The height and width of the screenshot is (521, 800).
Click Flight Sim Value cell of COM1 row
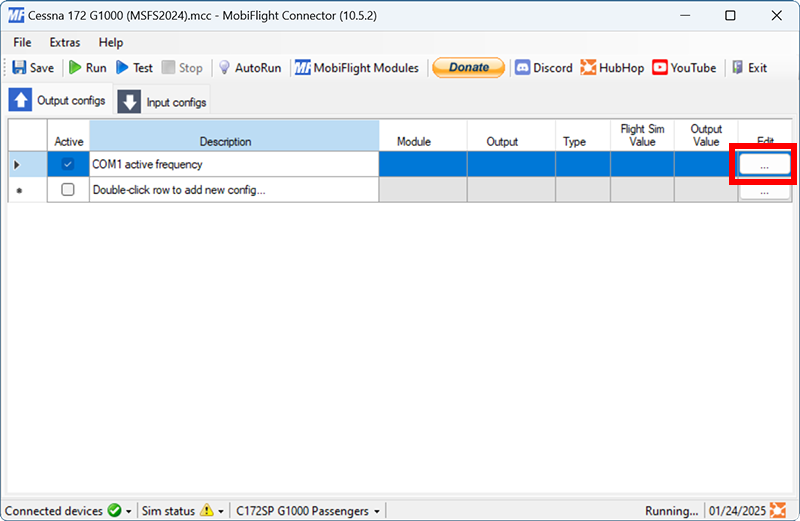coord(642,164)
